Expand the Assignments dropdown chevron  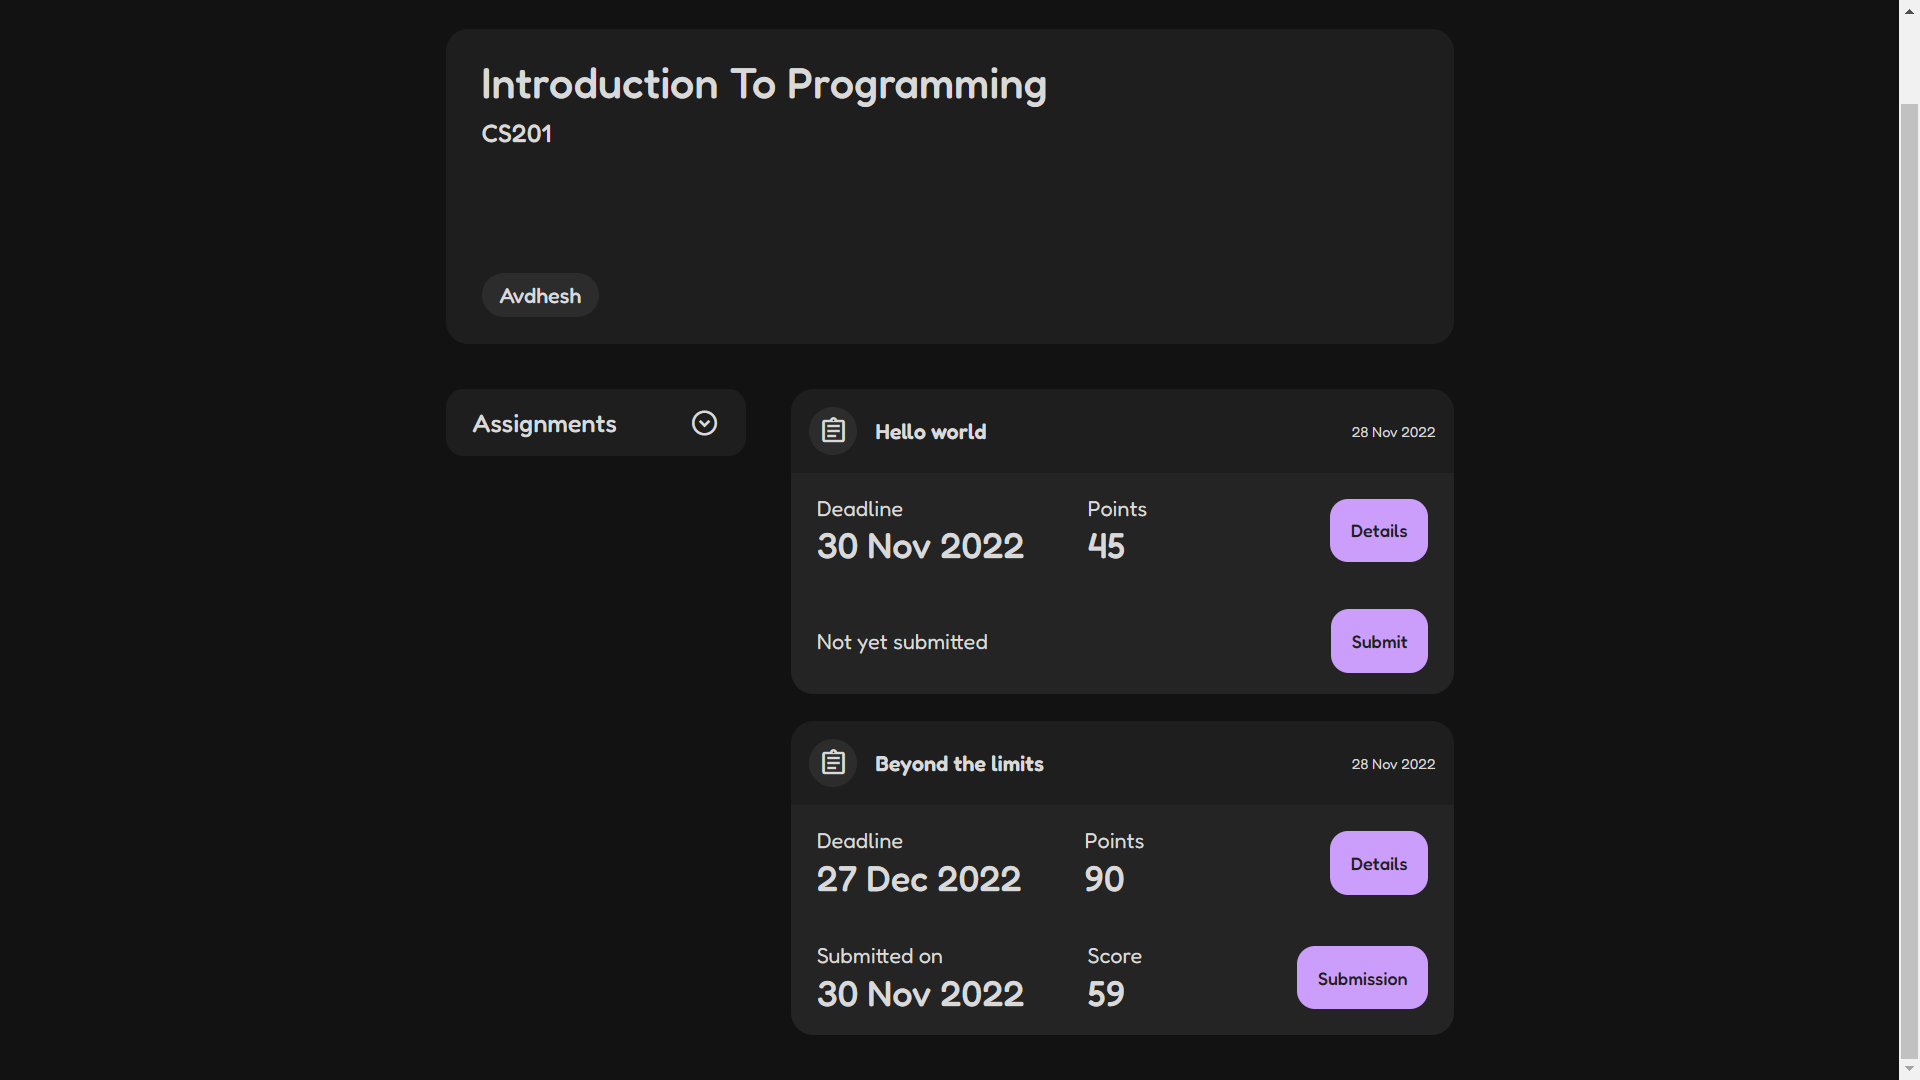[x=704, y=423]
